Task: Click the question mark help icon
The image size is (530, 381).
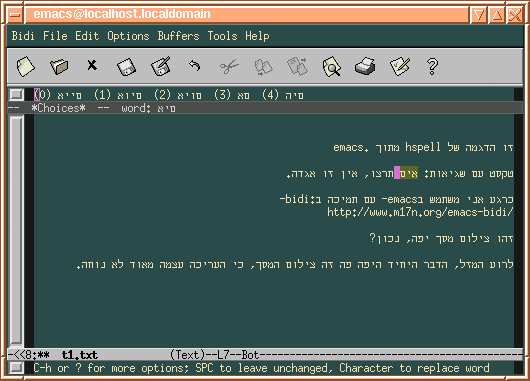Action: point(432,67)
